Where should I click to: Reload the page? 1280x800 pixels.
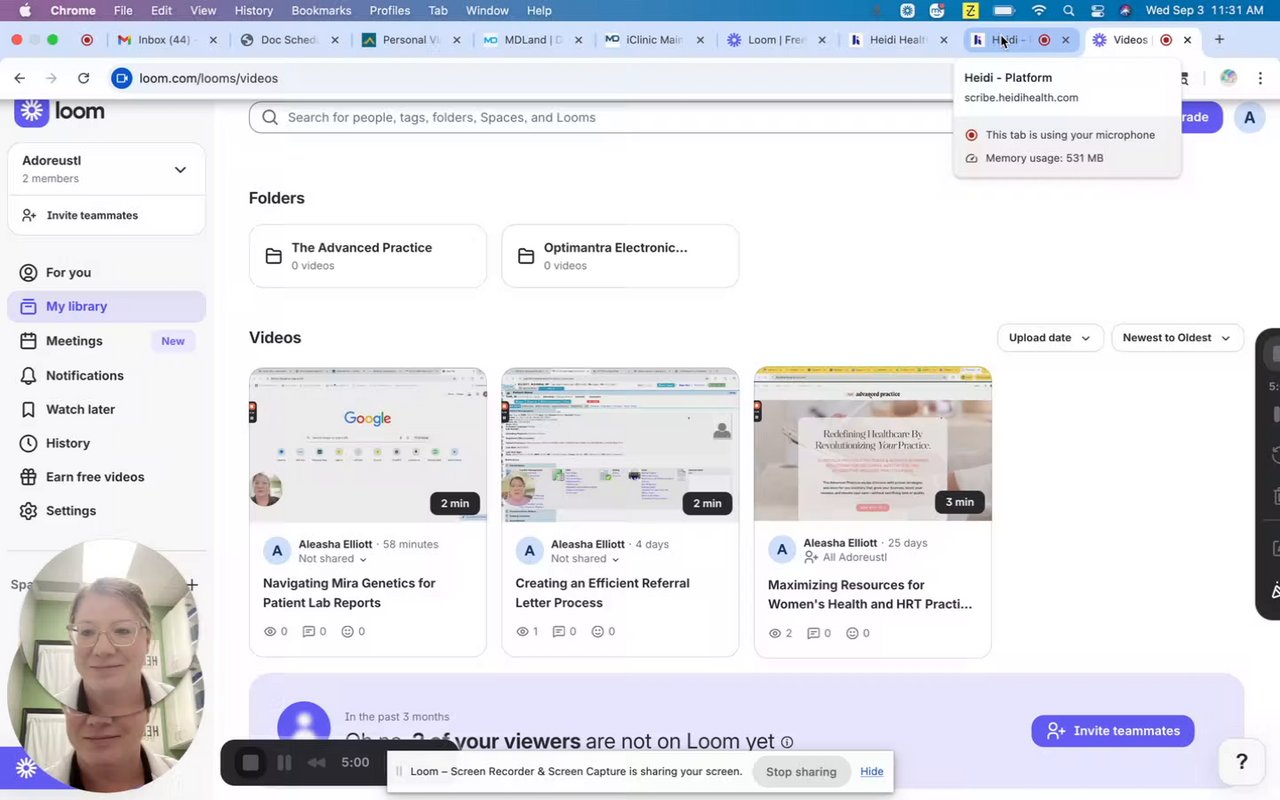pos(84,78)
